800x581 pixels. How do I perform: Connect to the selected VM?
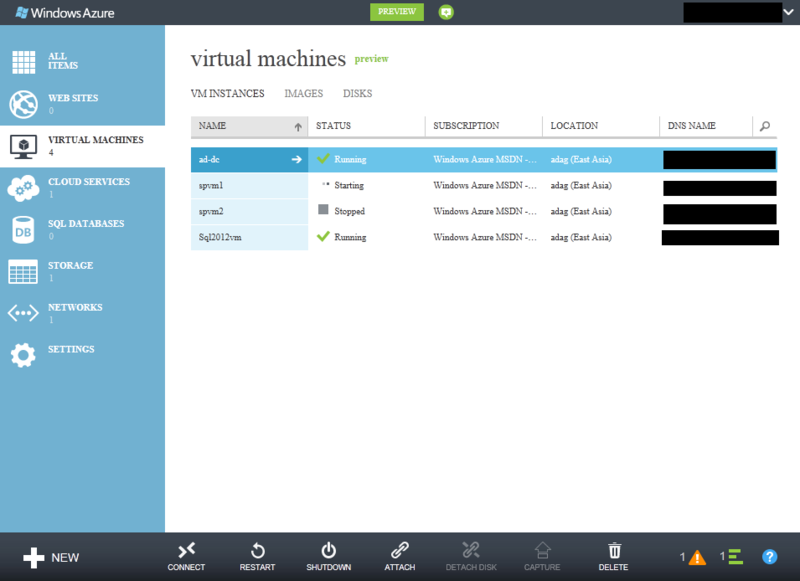pyautogui.click(x=186, y=557)
